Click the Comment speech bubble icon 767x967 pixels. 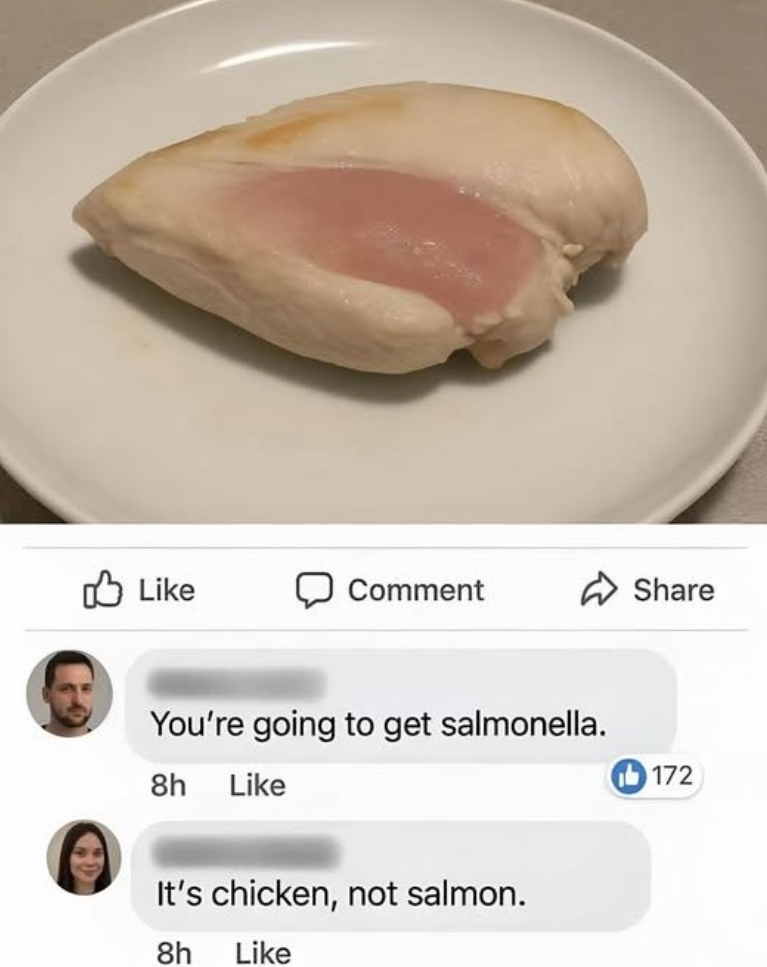pos(314,590)
